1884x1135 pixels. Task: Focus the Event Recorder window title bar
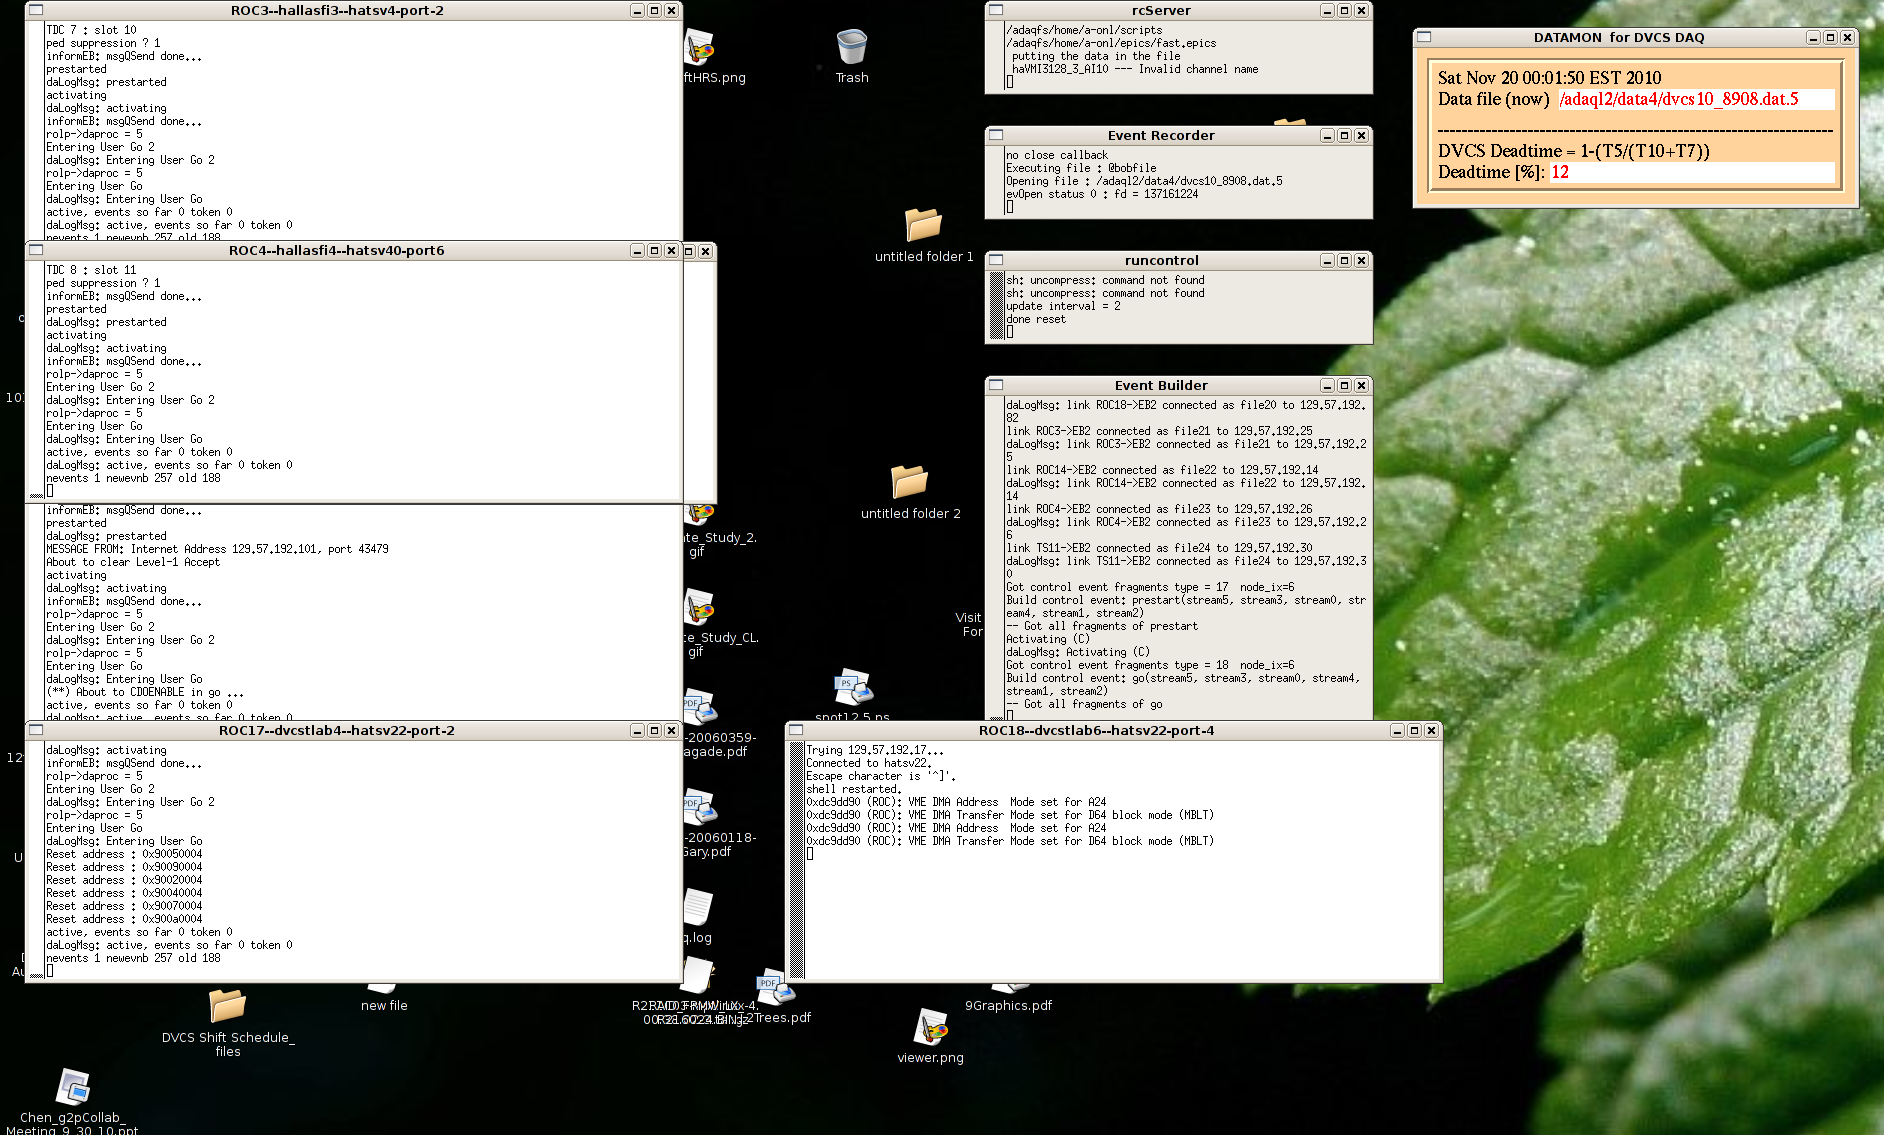[1161, 135]
